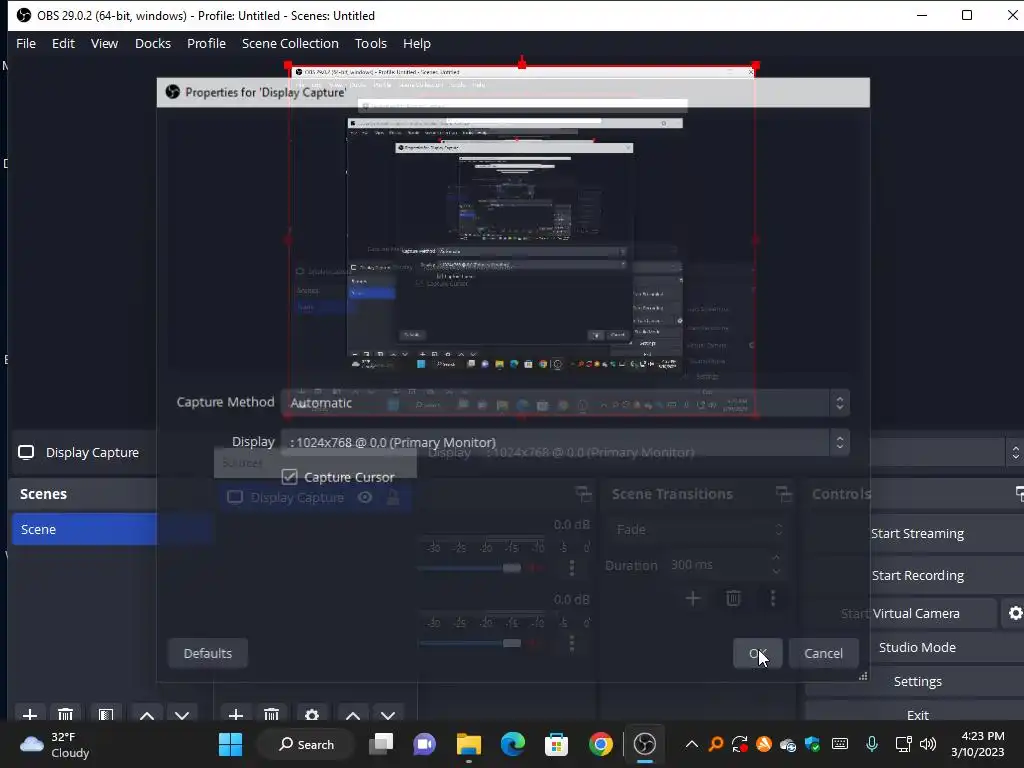Viewport: 1024px width, 768px height.
Task: Open the Capture Method dropdown
Action: (566, 403)
